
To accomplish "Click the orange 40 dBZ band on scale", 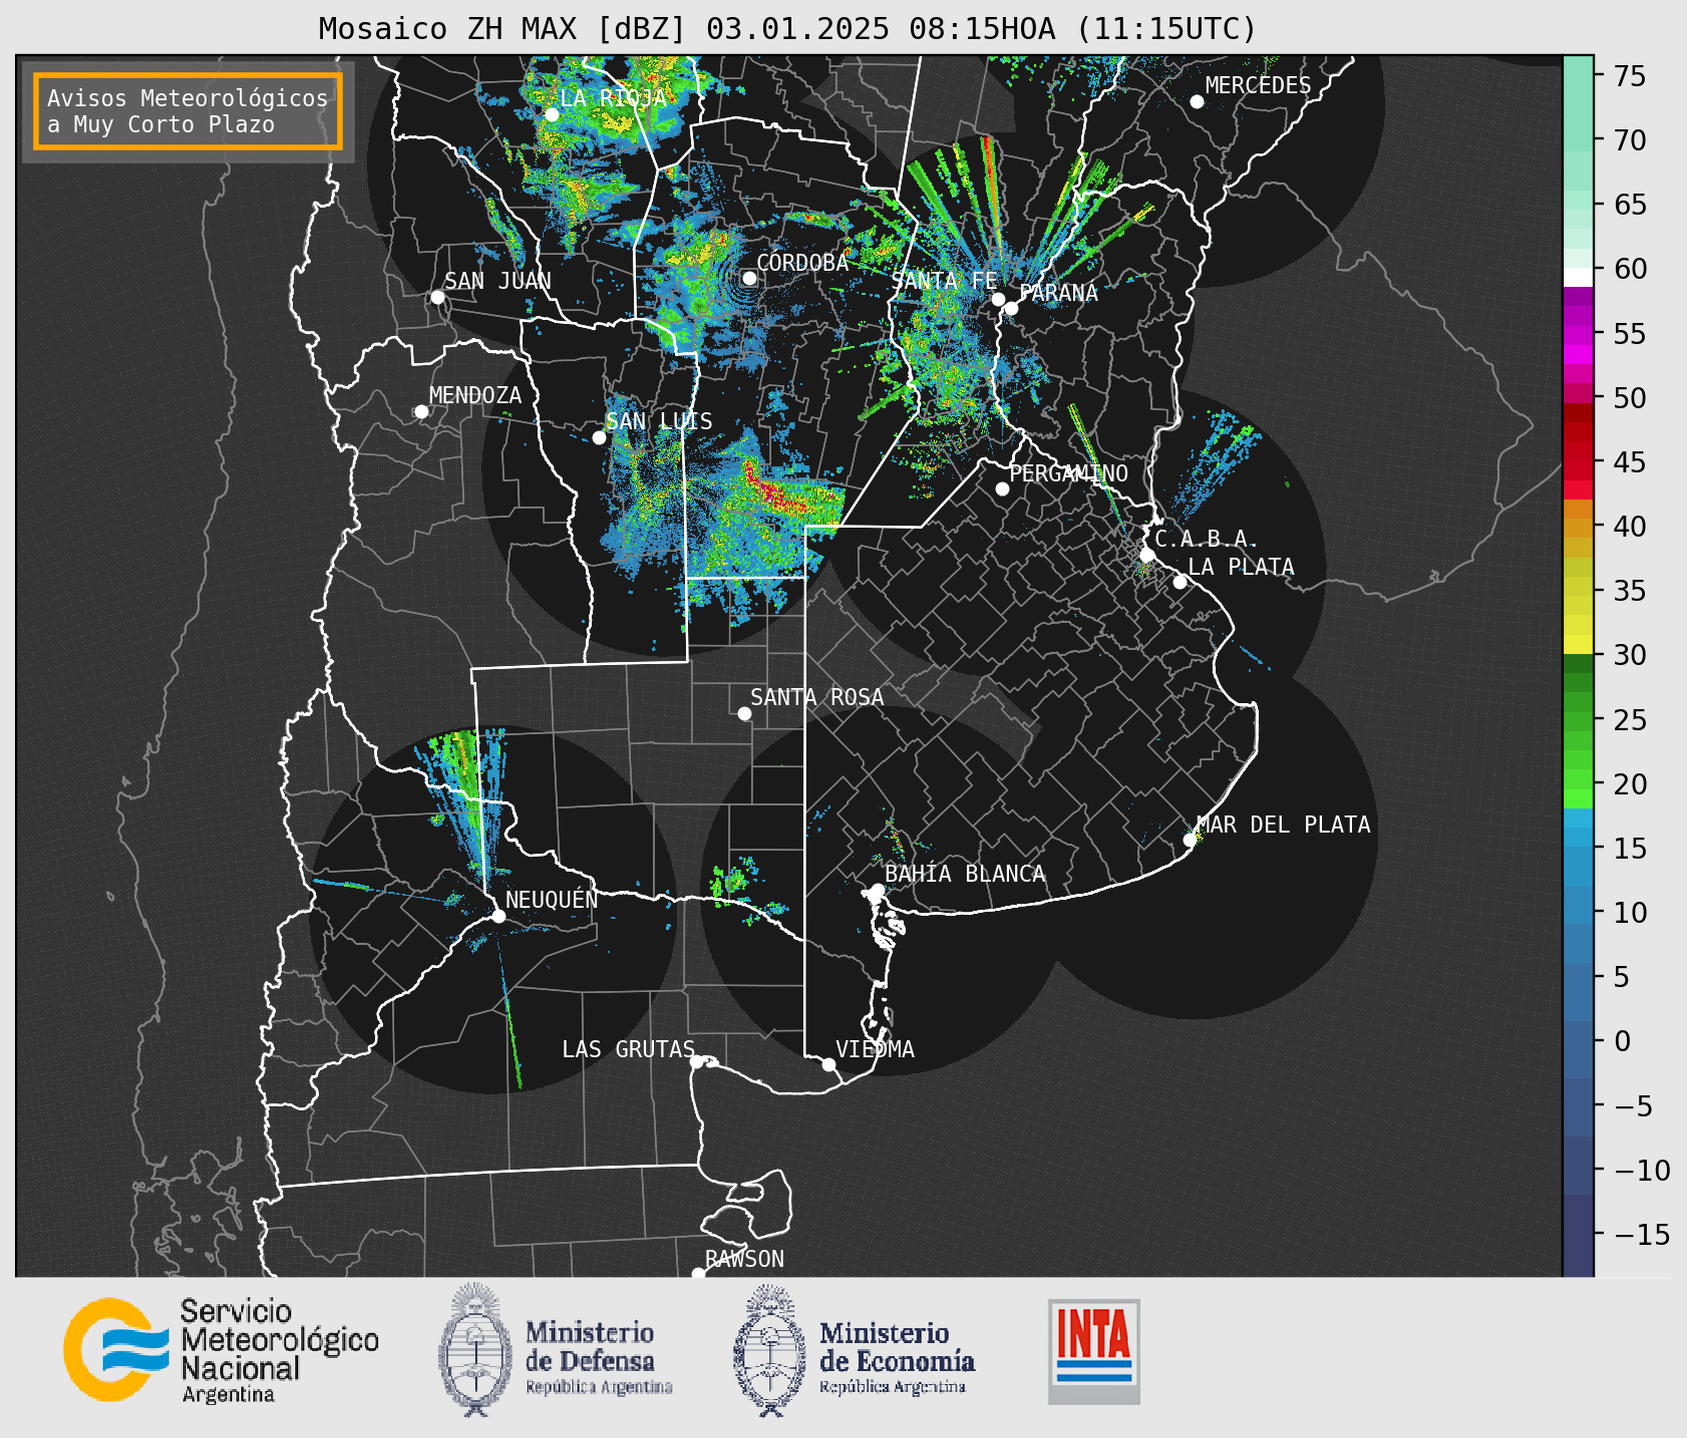I will pyautogui.click(x=1578, y=527).
